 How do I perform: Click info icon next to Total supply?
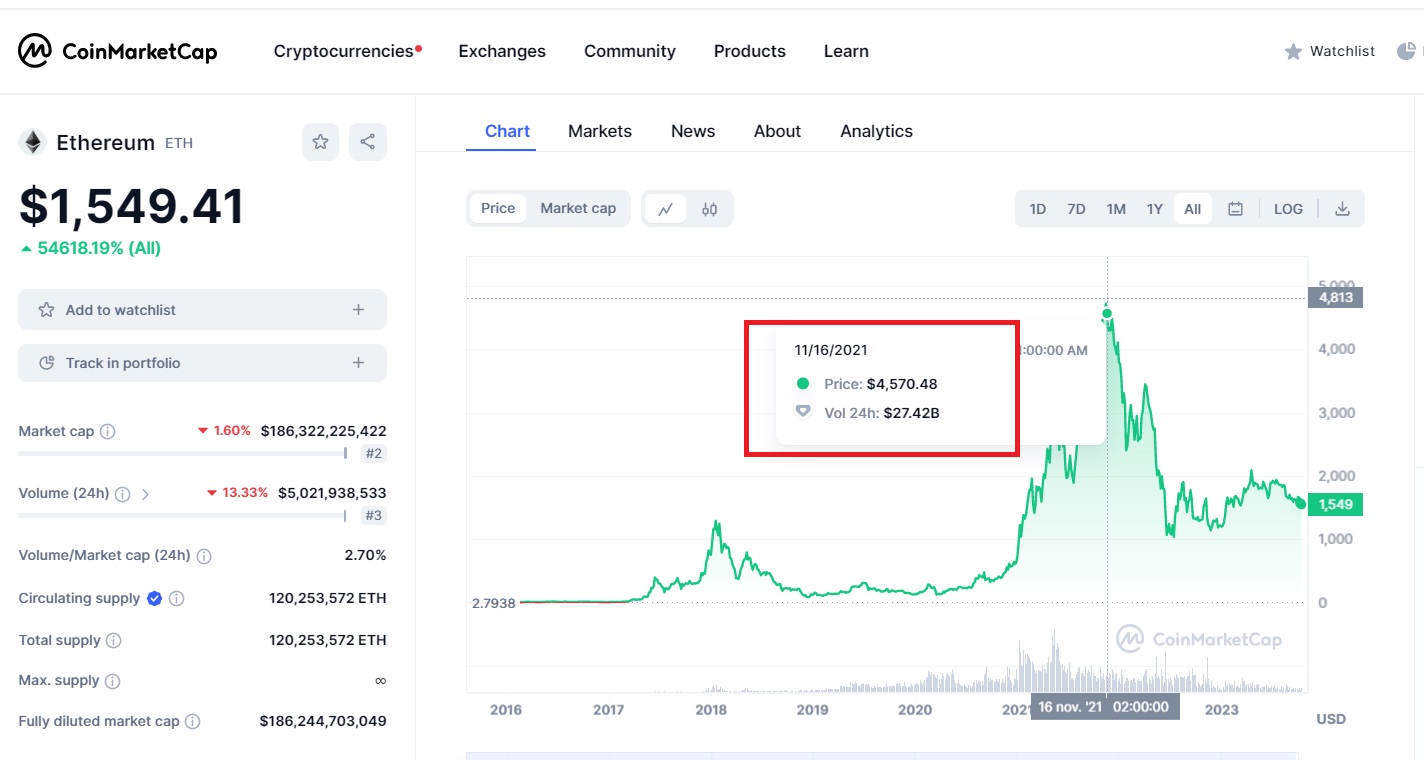tap(114, 641)
